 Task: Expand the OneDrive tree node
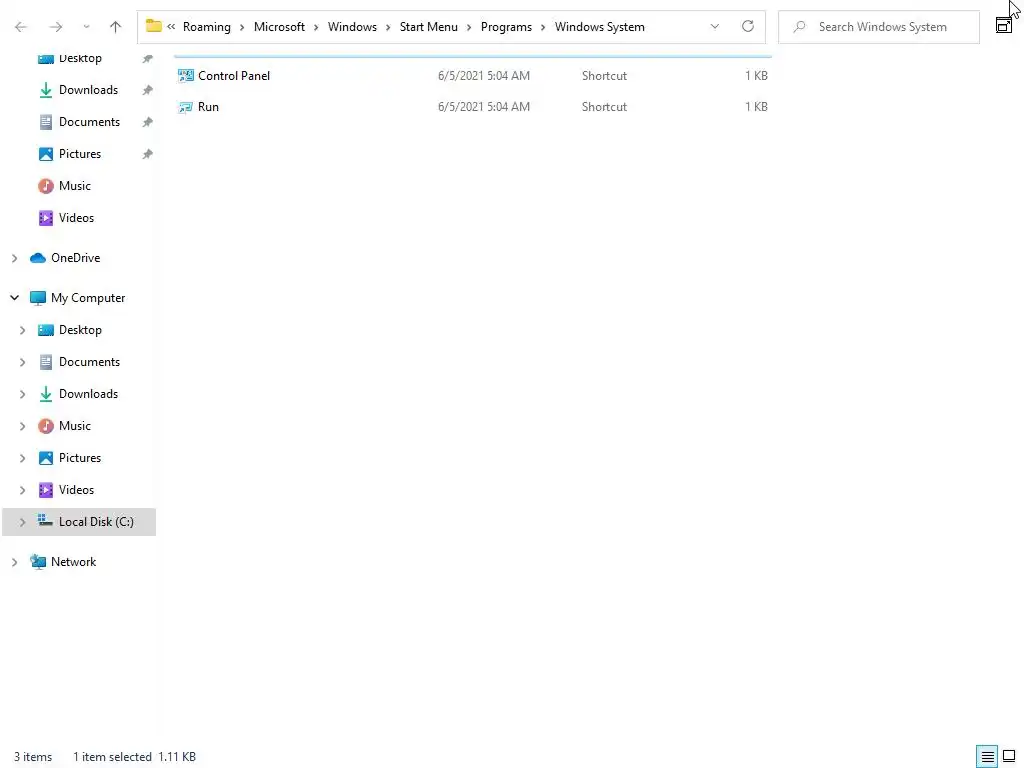[x=14, y=259]
